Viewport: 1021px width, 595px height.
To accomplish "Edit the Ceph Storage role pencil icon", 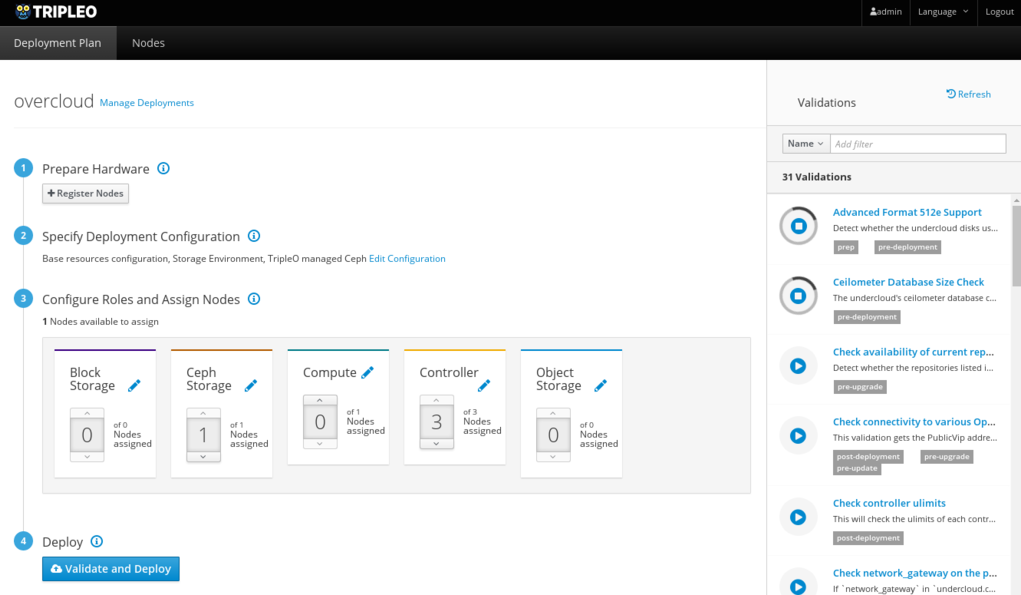I will [x=251, y=386].
